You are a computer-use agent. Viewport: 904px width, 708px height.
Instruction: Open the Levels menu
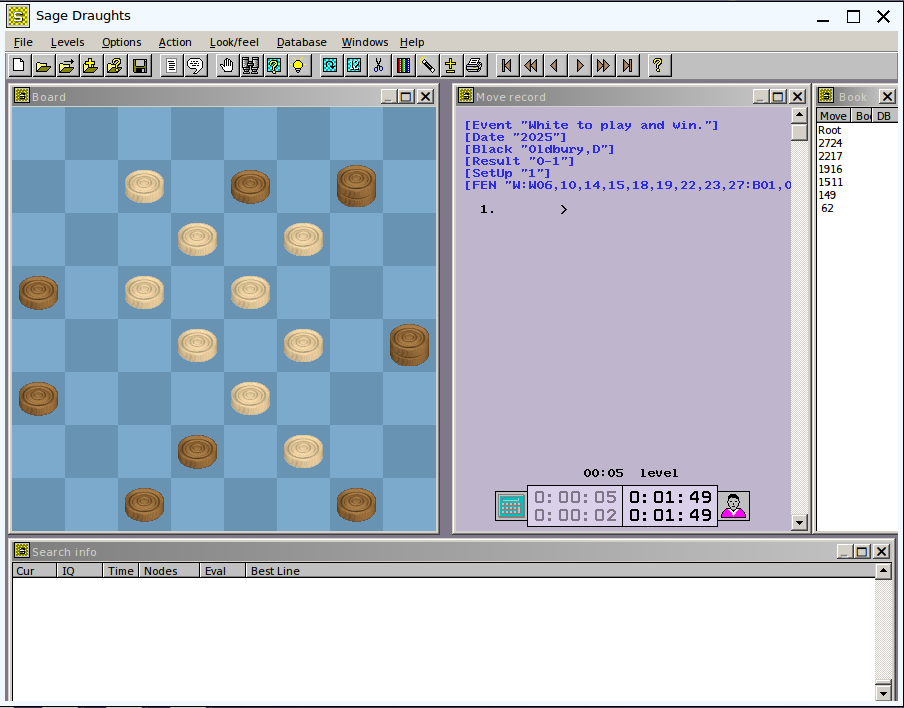click(x=67, y=42)
